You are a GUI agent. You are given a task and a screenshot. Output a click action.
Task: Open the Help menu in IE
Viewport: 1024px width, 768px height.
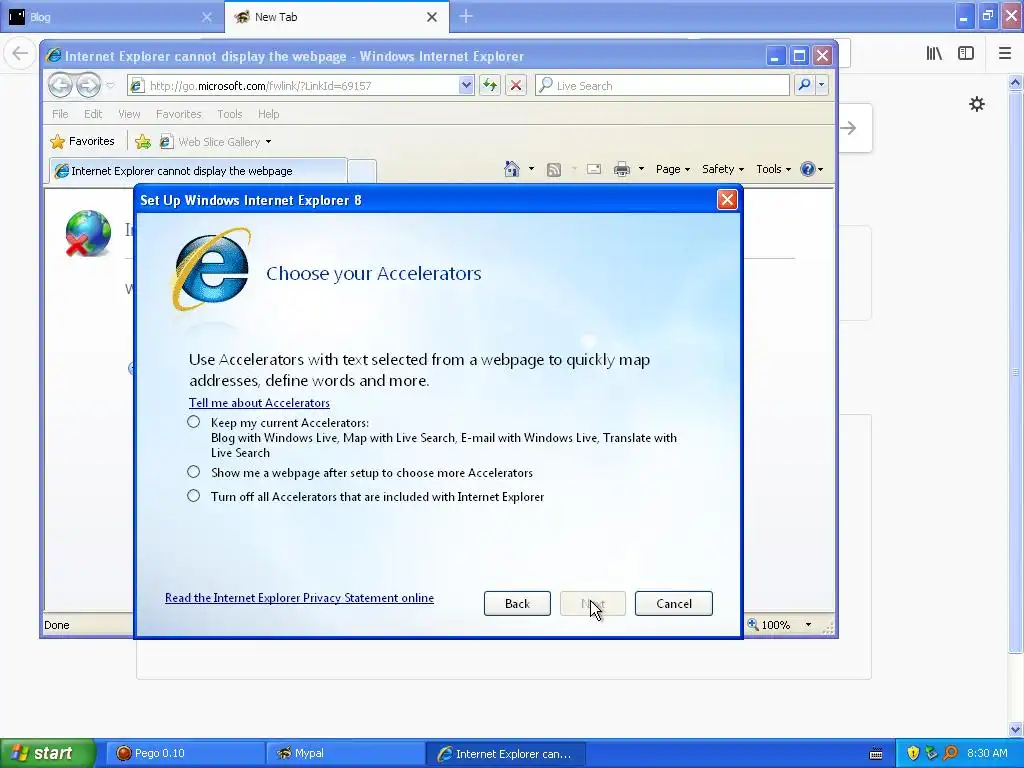click(x=268, y=114)
